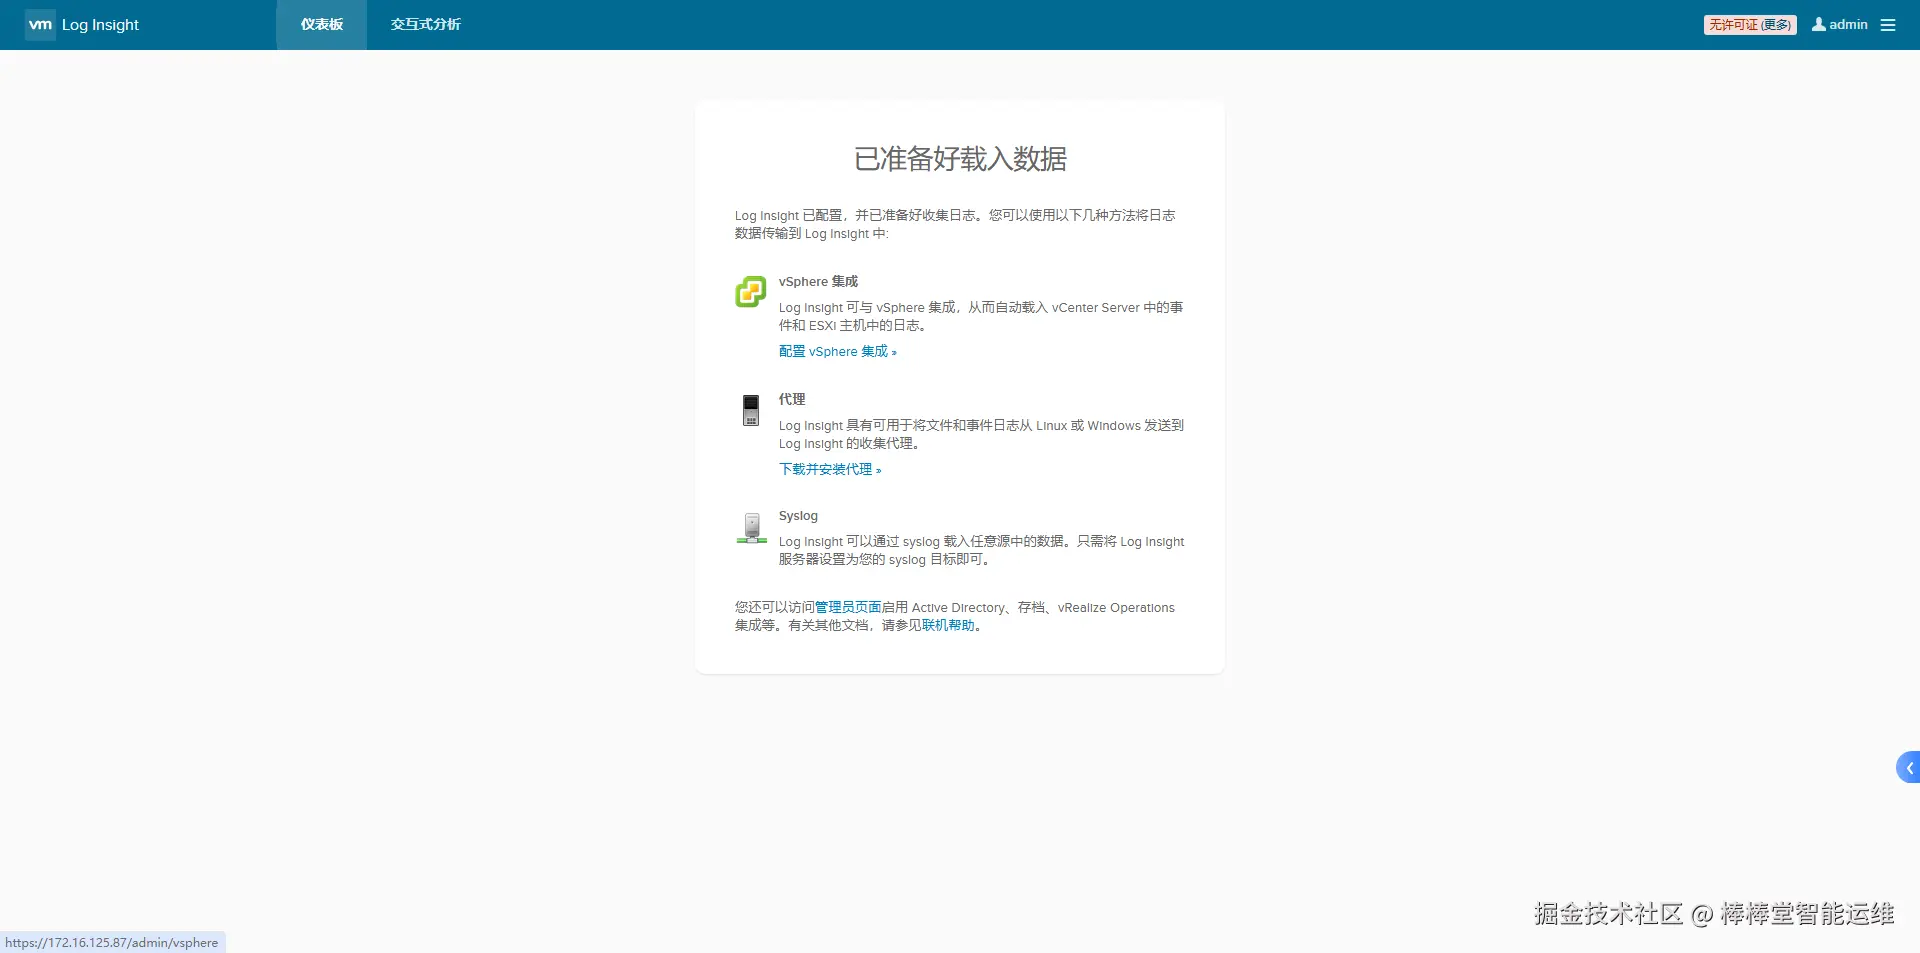Click the 代理 section title
The width and height of the screenshot is (1920, 953).
[792, 399]
